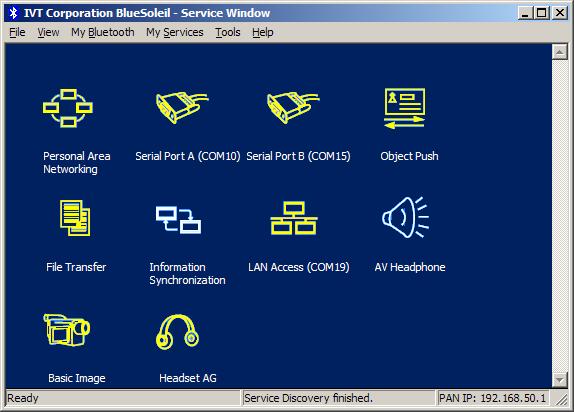Open the Help menu
Viewport: 574px width, 412px height.
click(263, 32)
